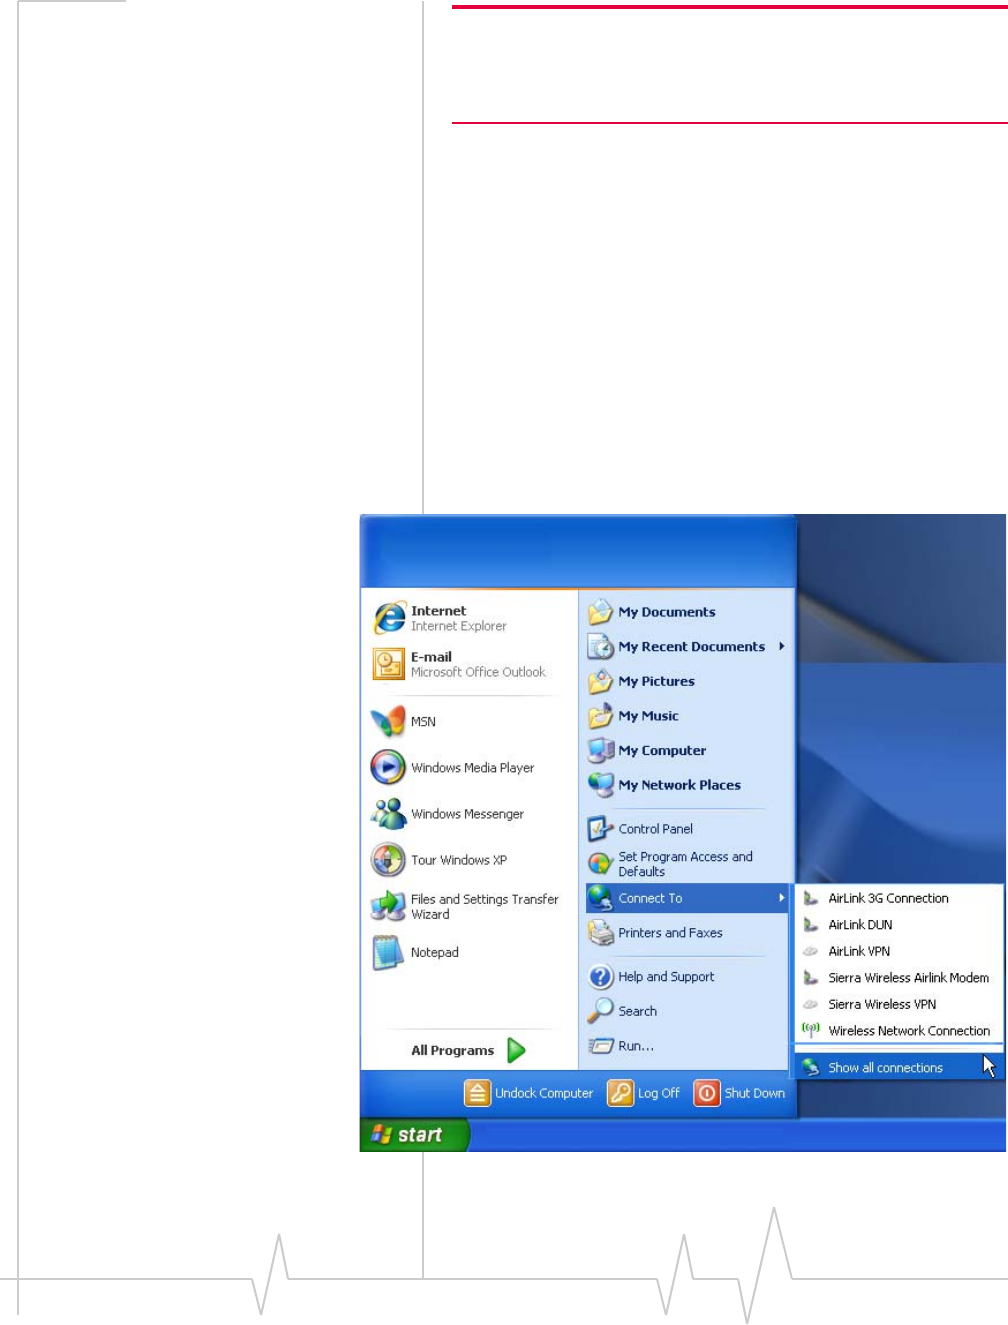Click the Run... icon
Screen dimensions: 1008x1325
600,1046
